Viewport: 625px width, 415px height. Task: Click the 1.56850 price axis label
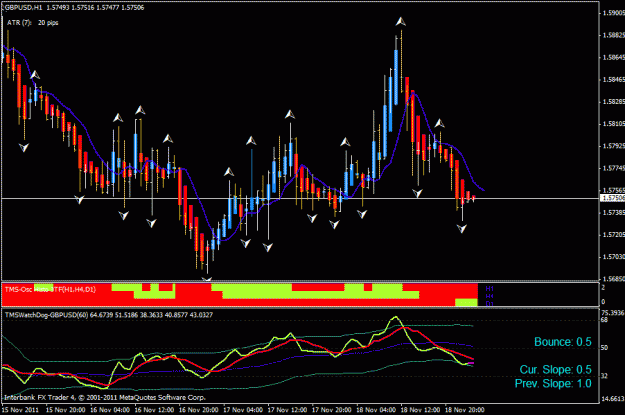coord(613,279)
